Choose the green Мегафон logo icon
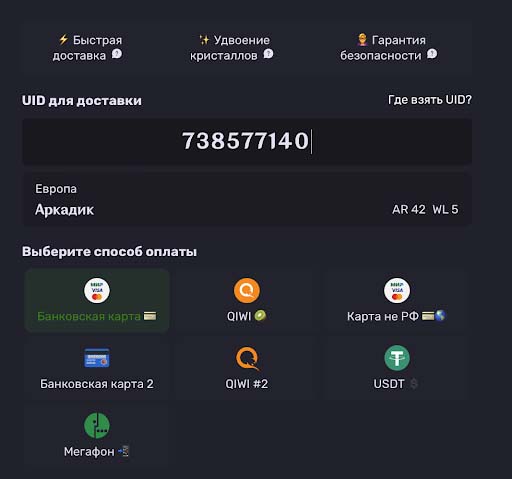512x479 pixels. click(x=97, y=426)
